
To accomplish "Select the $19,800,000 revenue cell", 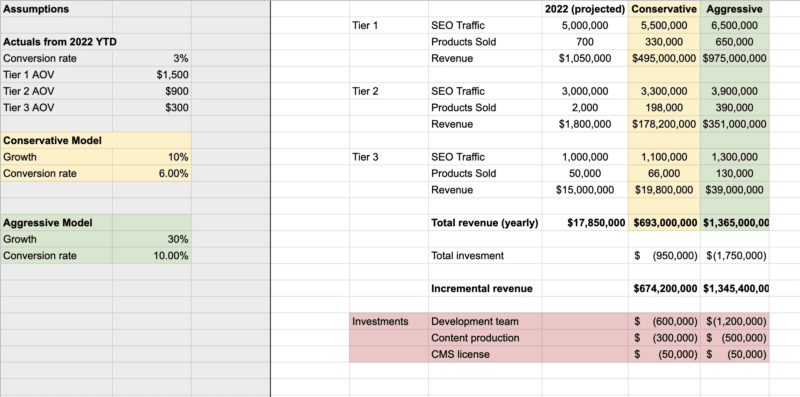I will 664,190.
